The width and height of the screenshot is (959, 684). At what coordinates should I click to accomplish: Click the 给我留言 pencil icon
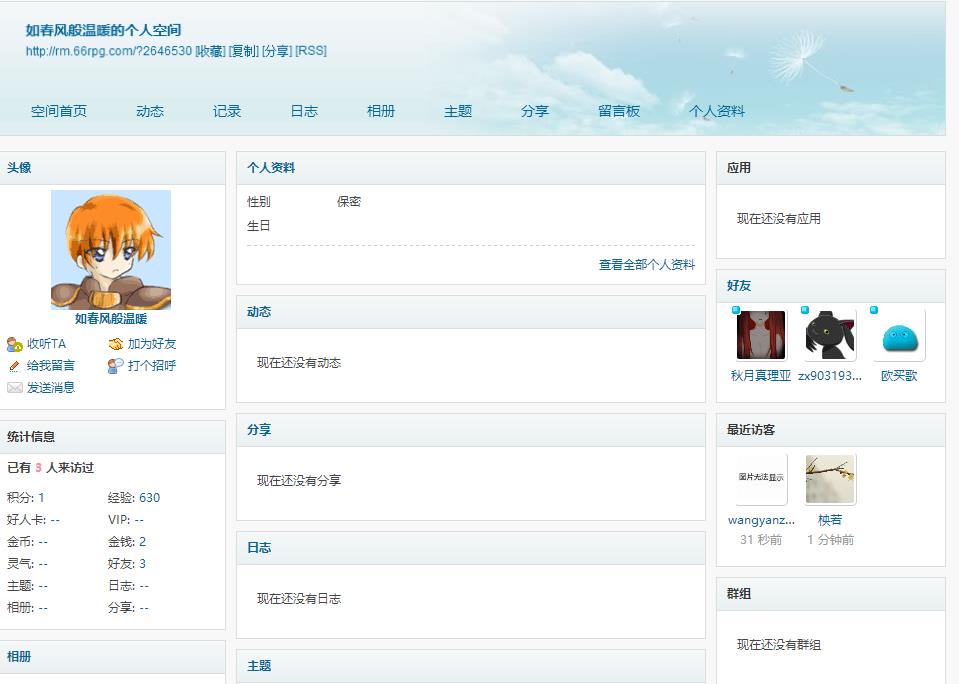15,366
